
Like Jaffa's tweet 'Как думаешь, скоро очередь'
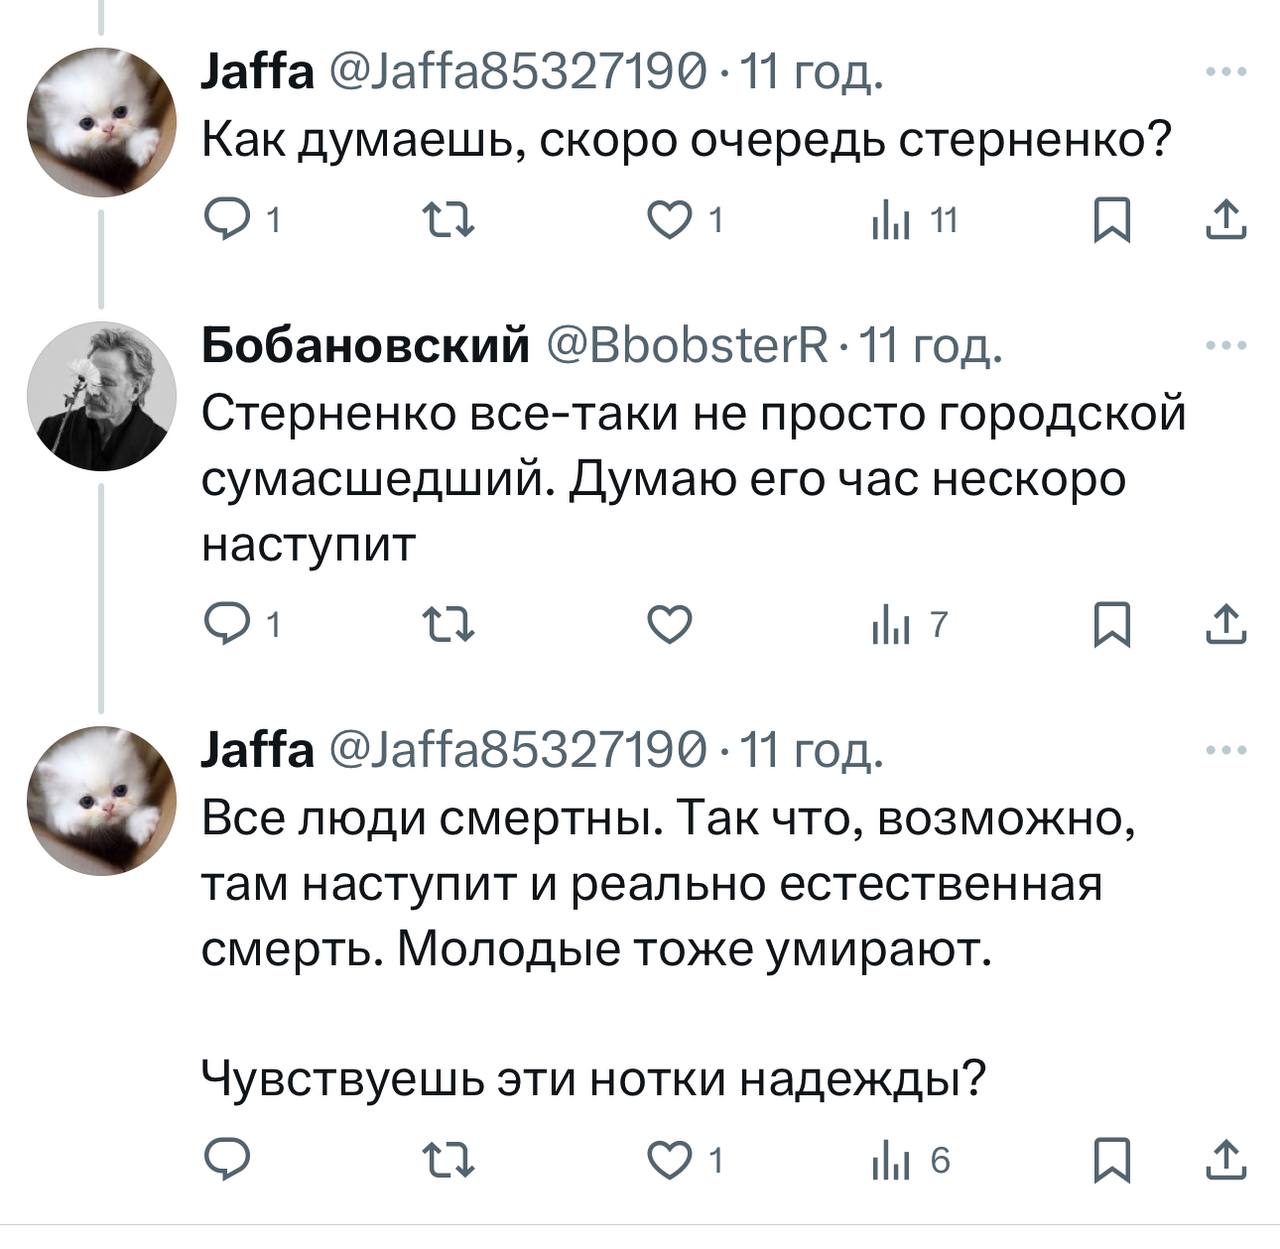(669, 219)
